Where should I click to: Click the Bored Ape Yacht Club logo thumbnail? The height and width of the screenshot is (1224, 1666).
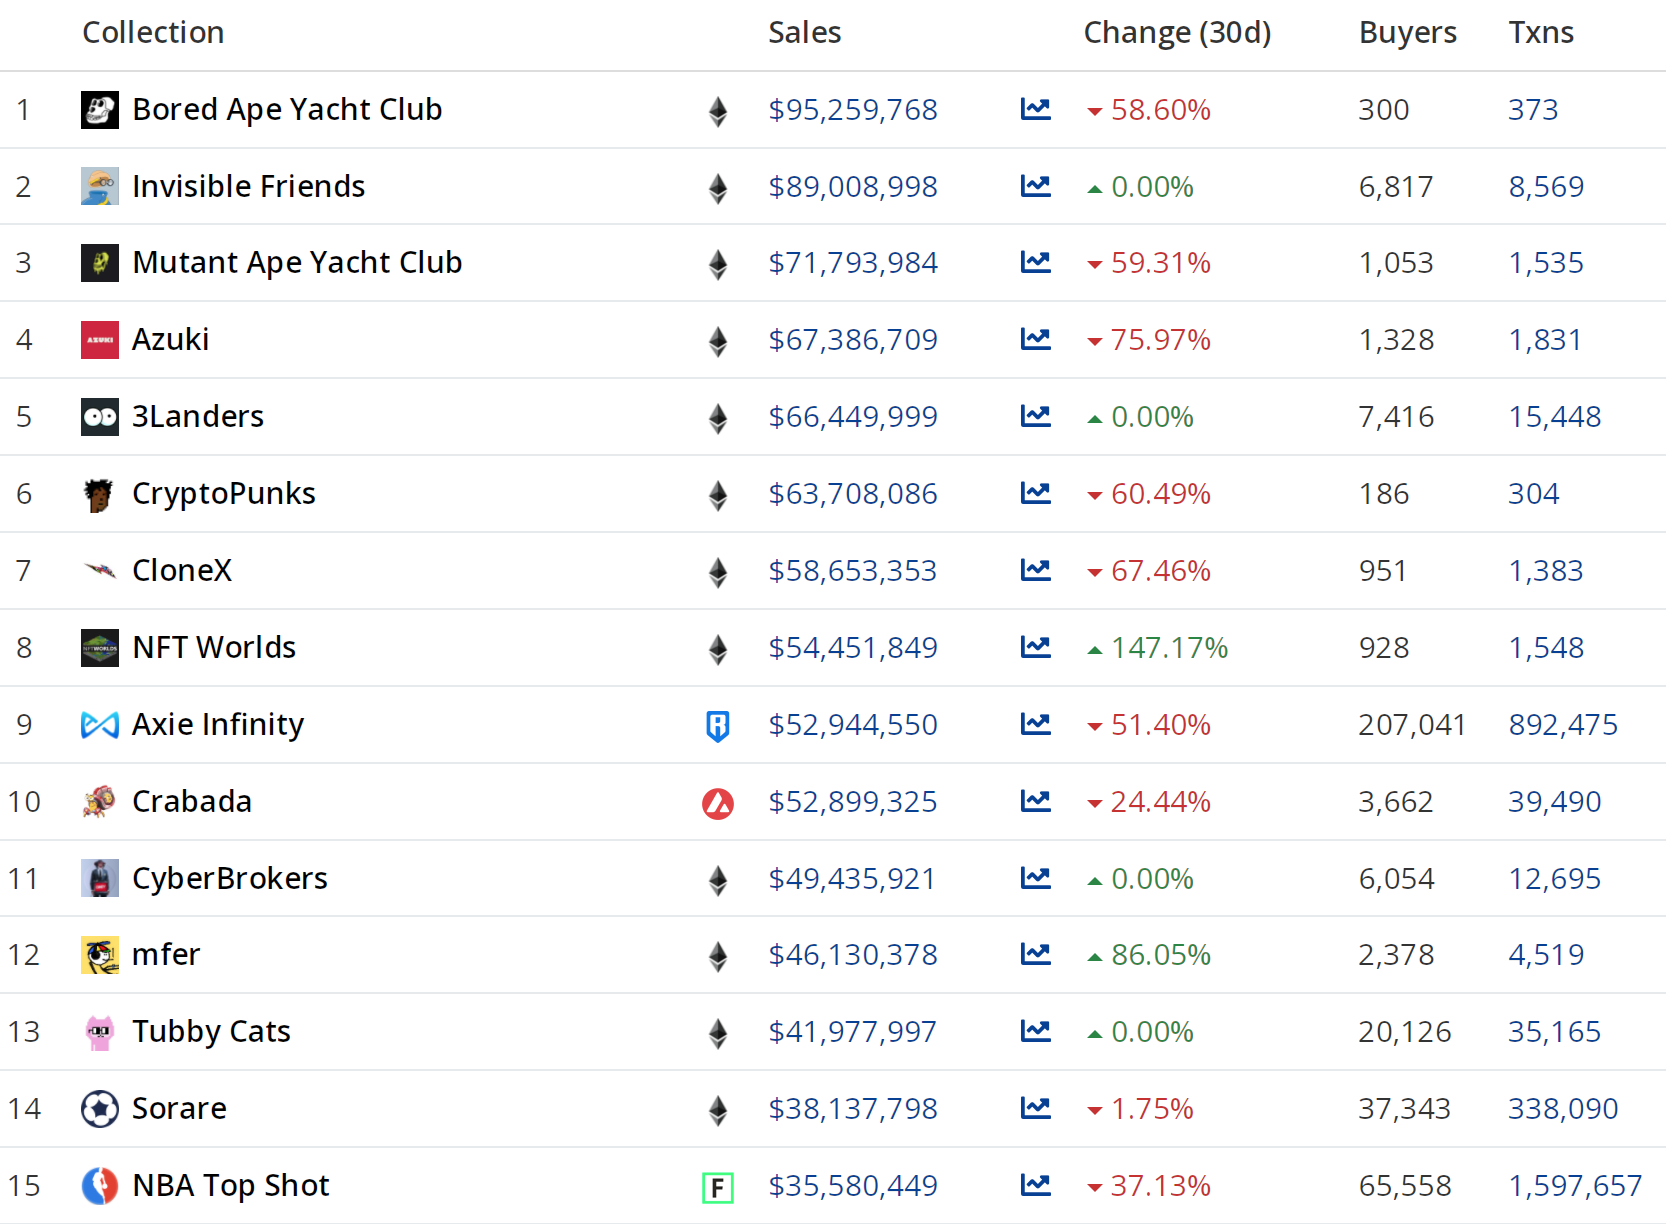coord(100,110)
